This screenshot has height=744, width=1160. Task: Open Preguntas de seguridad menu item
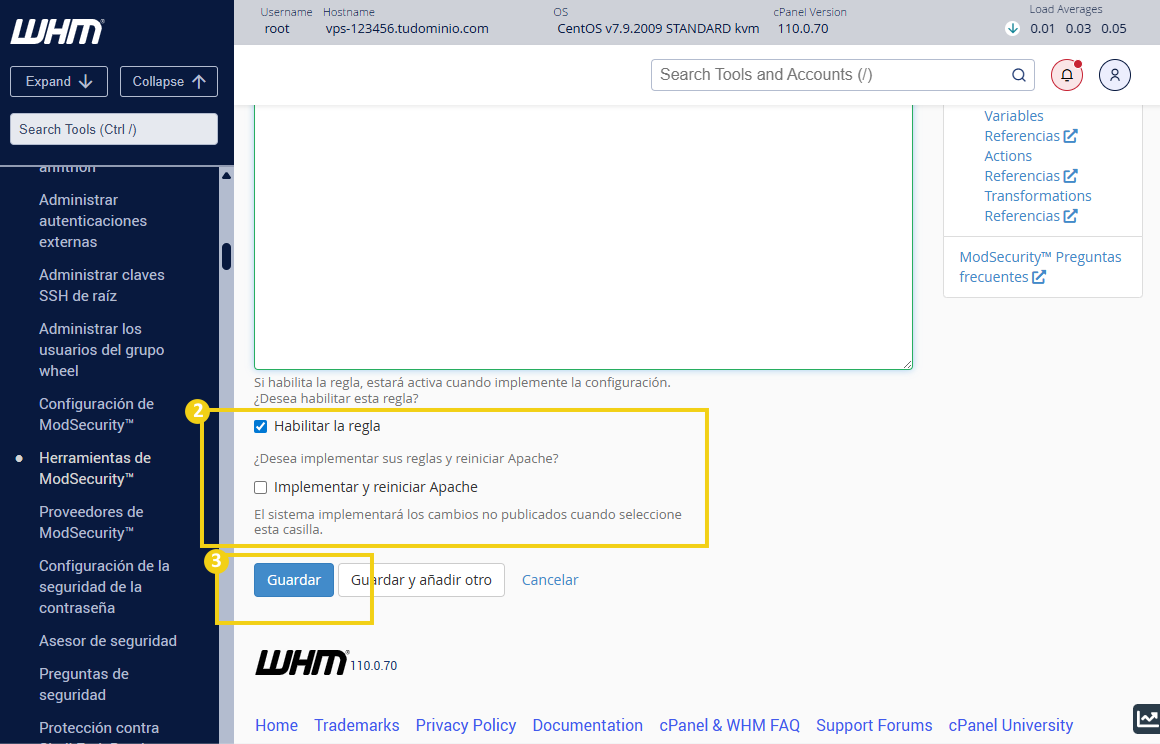84,684
